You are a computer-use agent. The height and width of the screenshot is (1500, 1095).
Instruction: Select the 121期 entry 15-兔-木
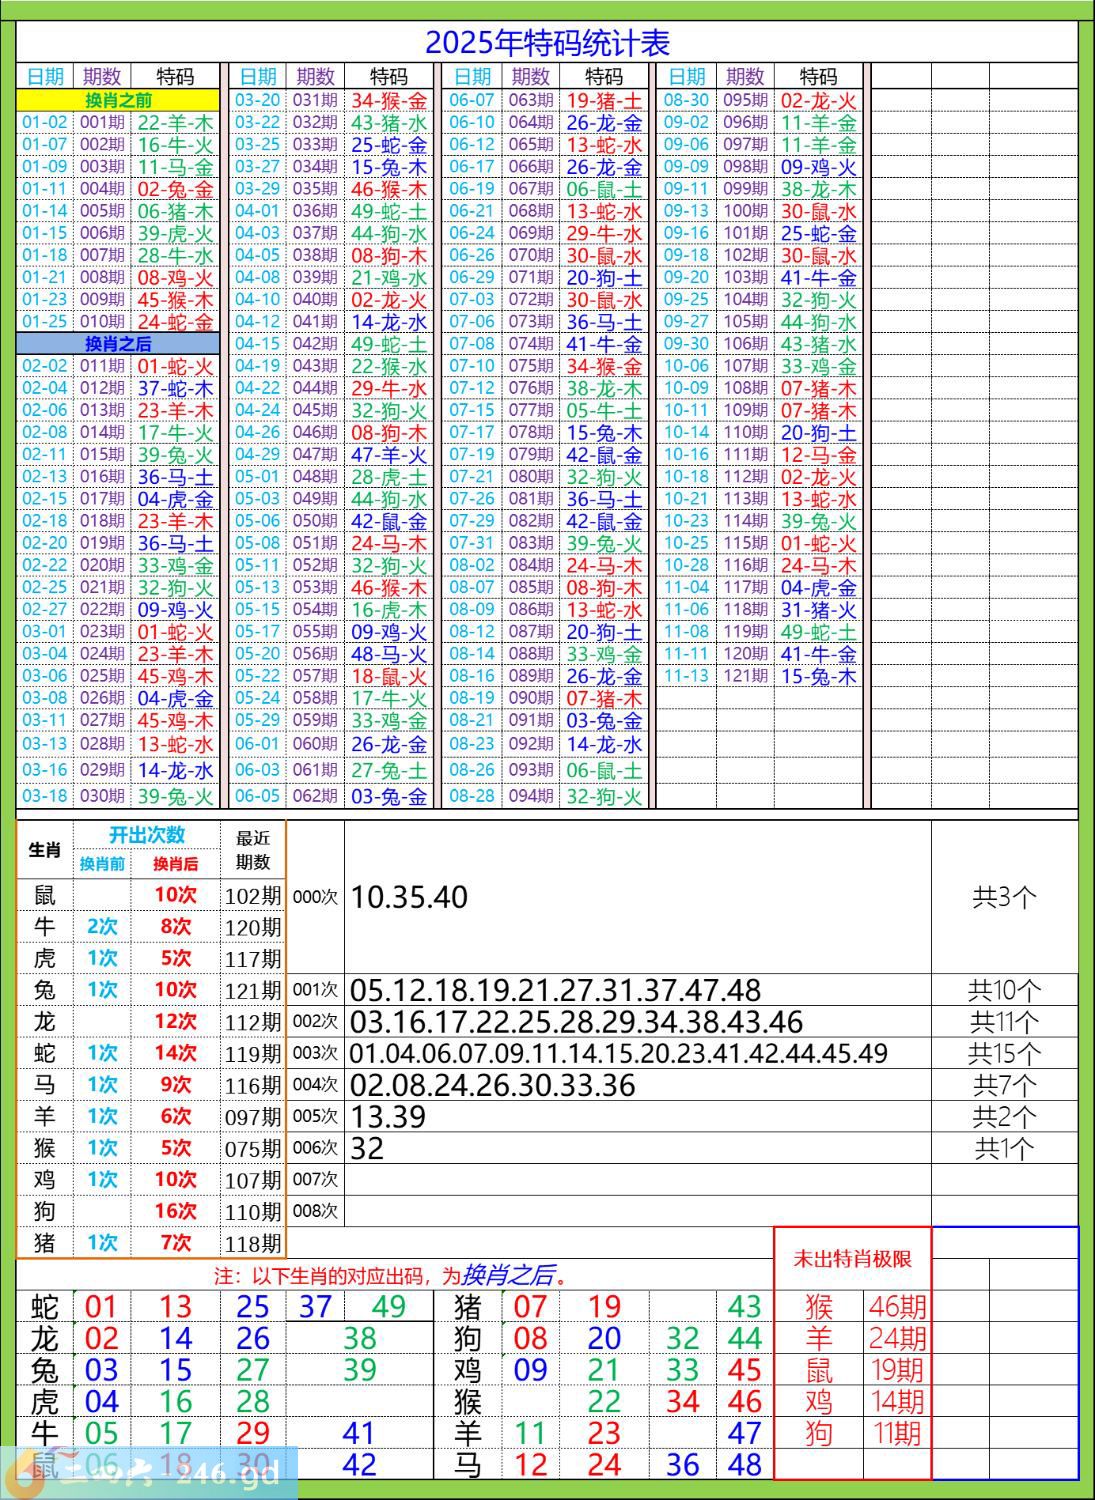pos(818,676)
